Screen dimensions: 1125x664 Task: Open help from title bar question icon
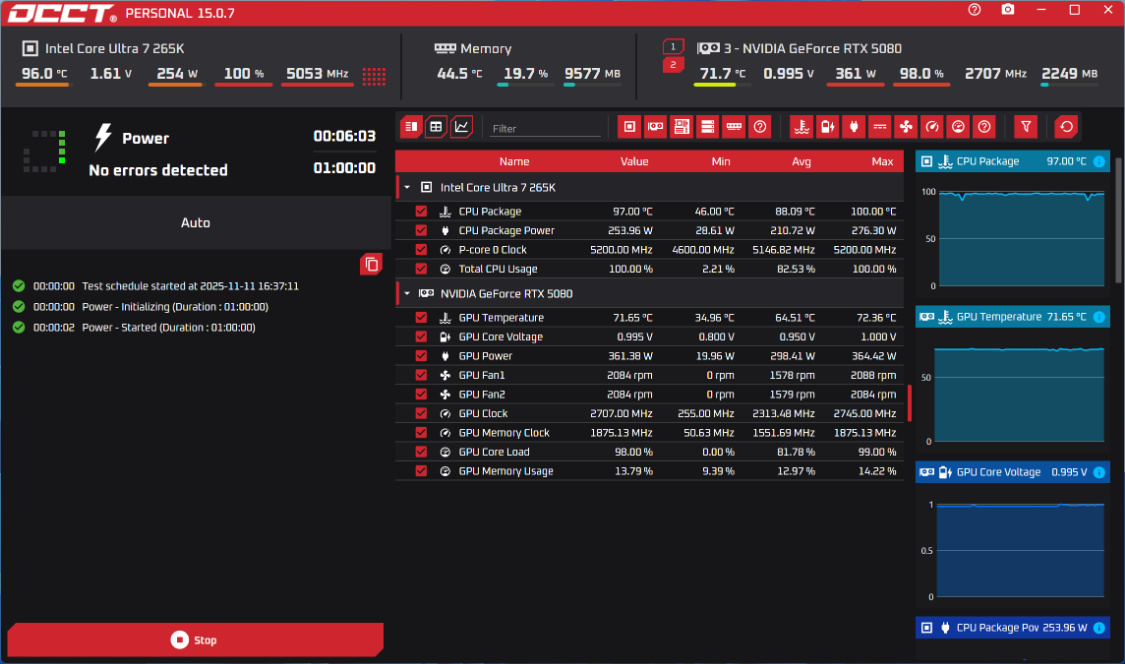pyautogui.click(x=974, y=10)
